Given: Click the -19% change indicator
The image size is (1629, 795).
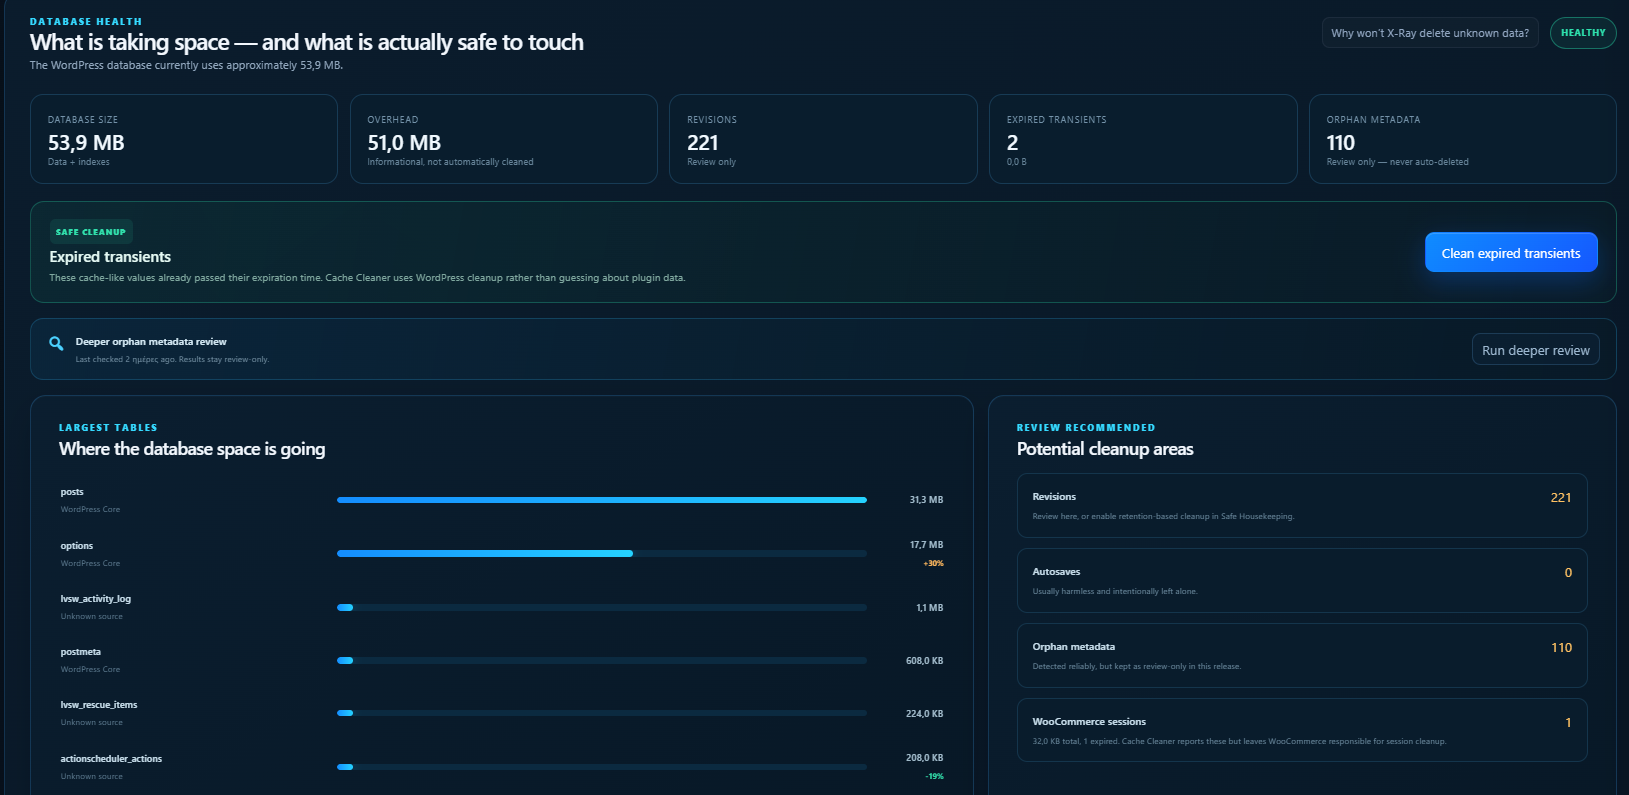Looking at the screenshot, I should tap(934, 776).
